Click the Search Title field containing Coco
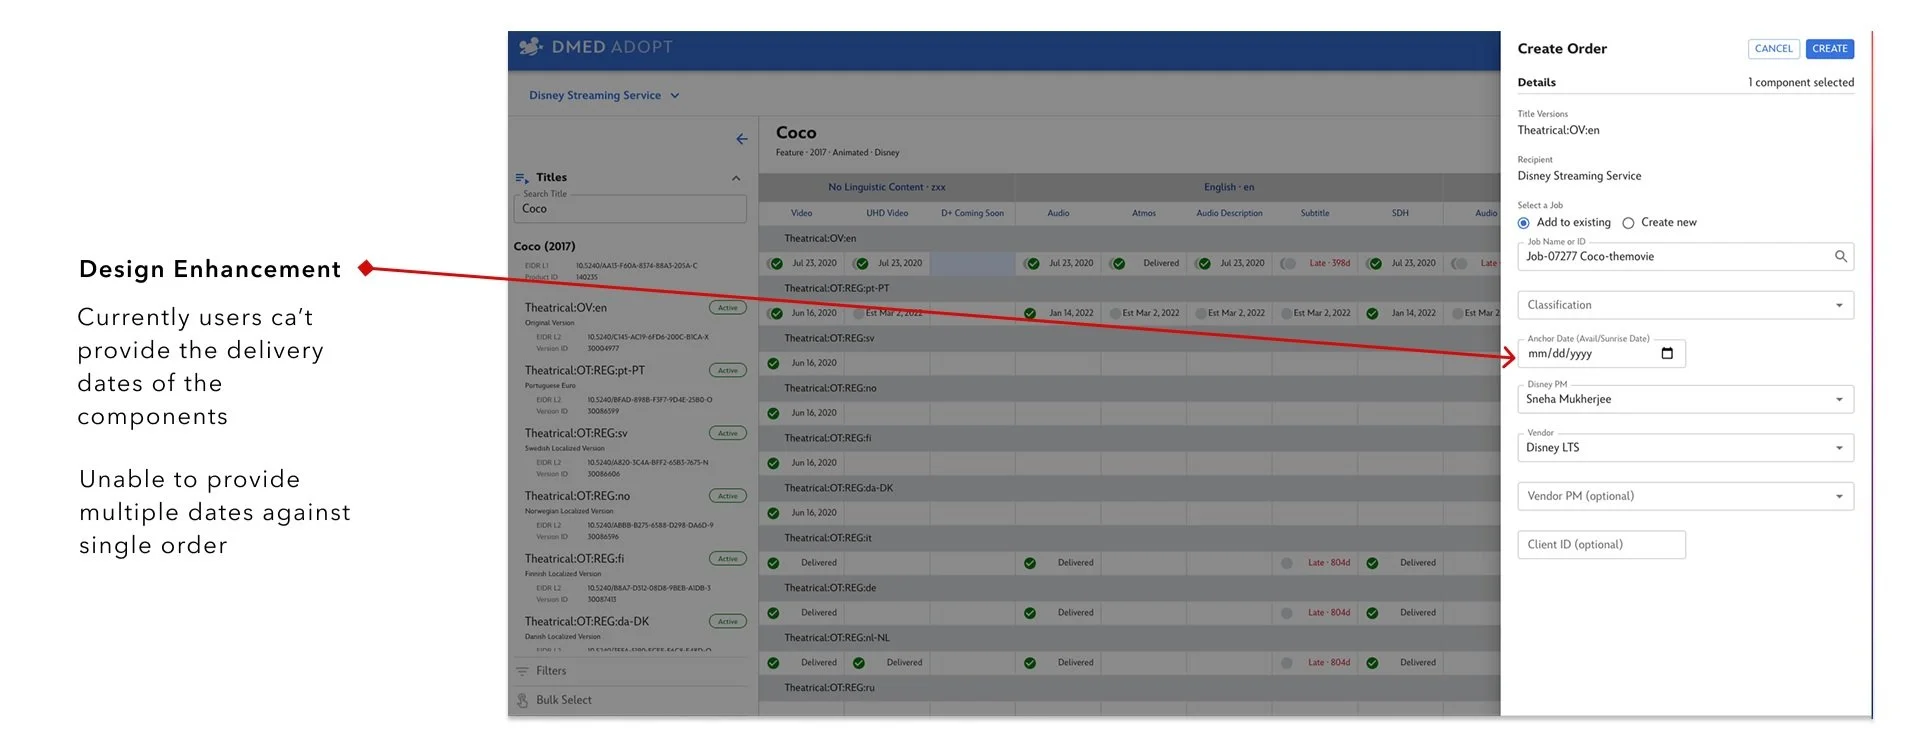The width and height of the screenshot is (1920, 734). tap(630, 209)
